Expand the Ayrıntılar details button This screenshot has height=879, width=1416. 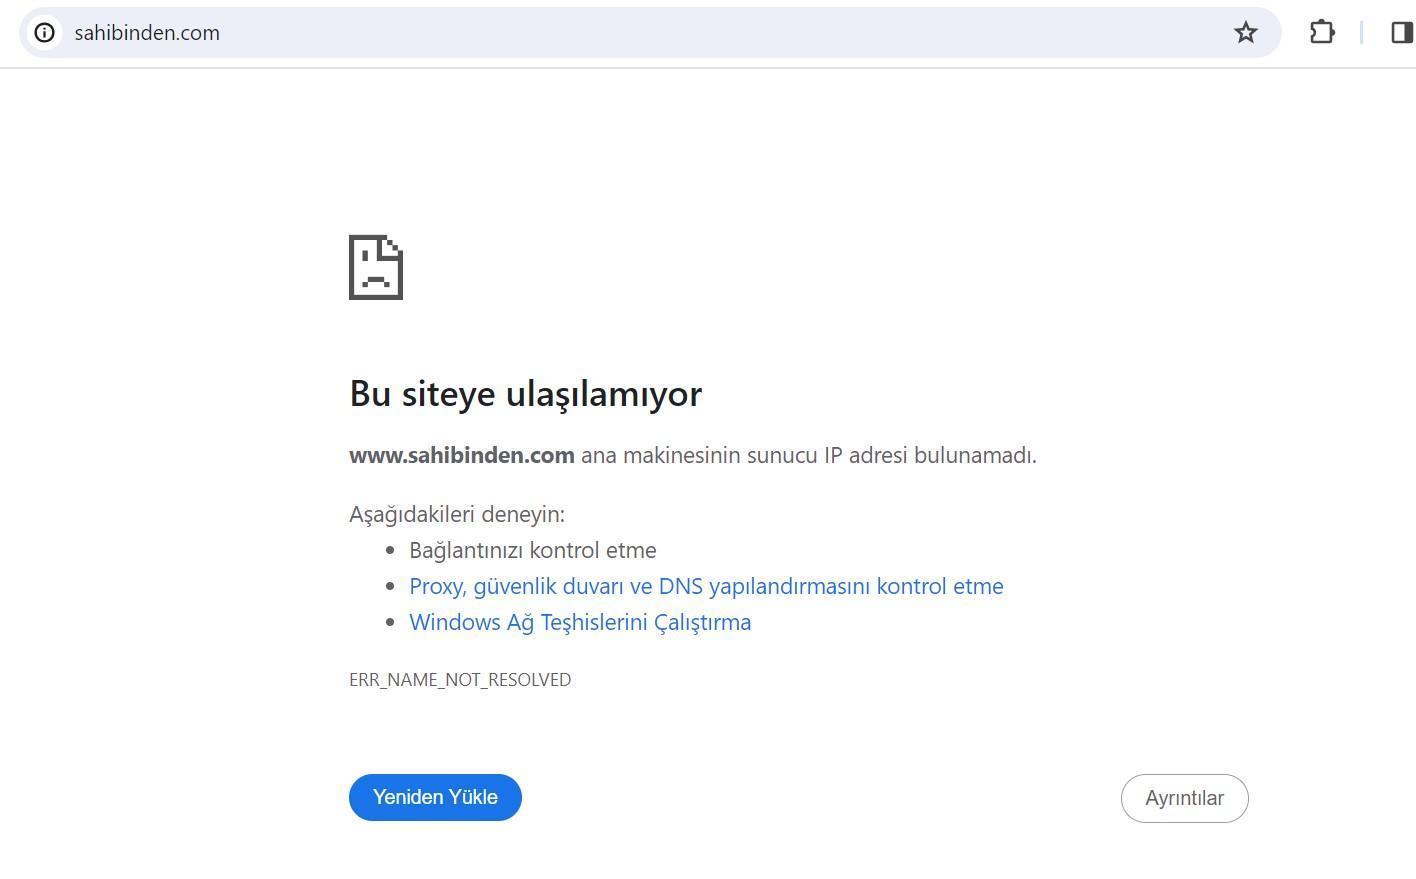click(1184, 798)
